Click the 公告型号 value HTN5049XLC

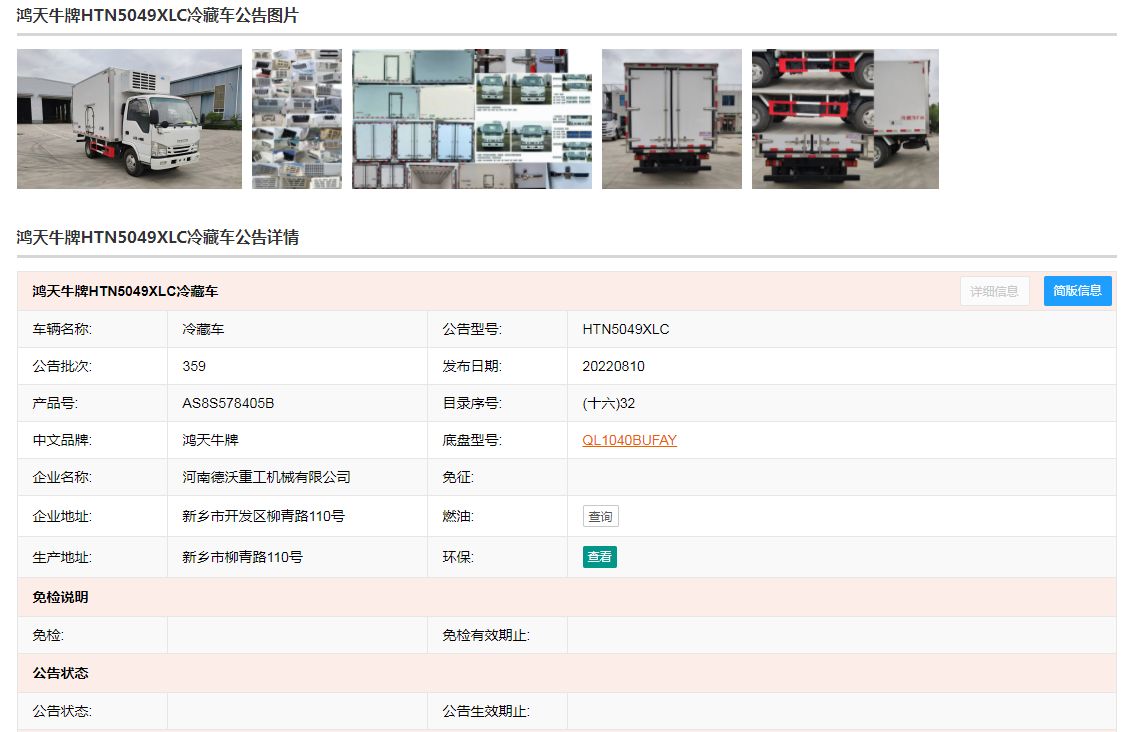coord(625,329)
